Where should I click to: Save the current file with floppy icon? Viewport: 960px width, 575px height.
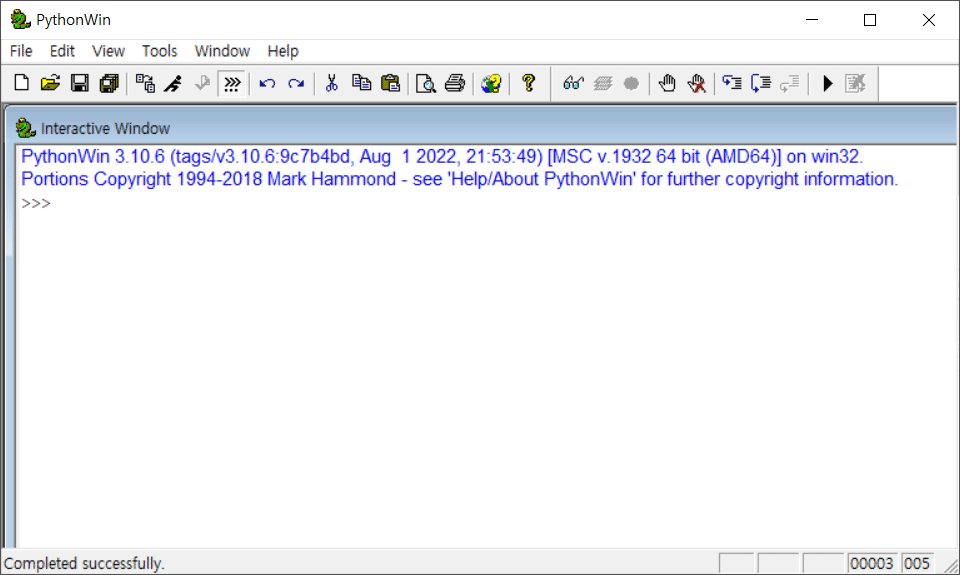coord(80,83)
